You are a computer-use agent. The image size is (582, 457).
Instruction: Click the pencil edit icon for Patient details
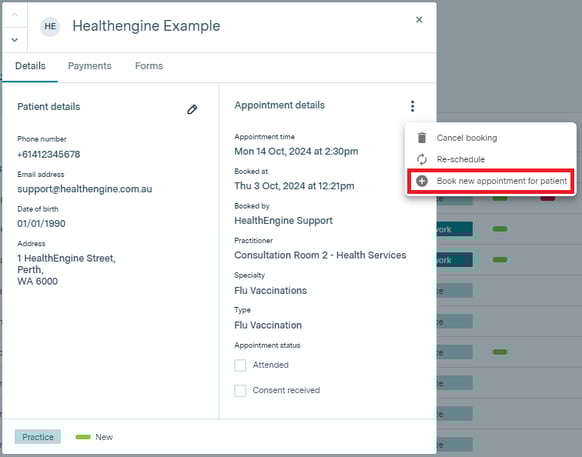point(192,110)
